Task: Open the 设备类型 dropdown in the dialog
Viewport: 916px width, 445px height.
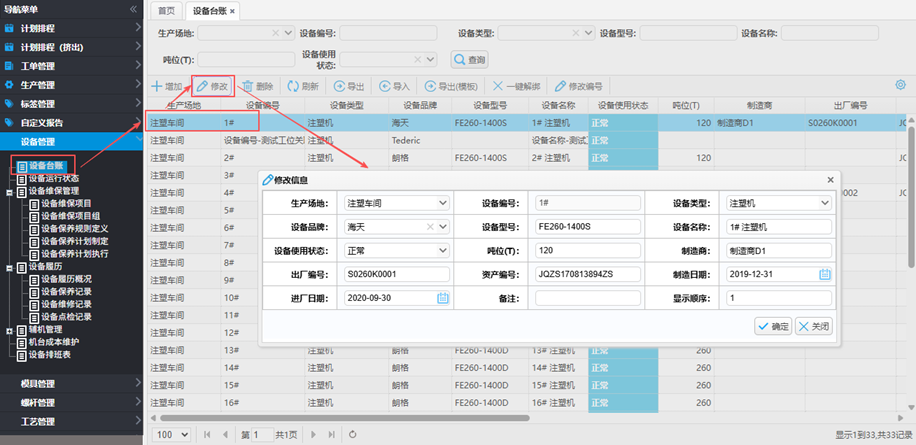Action: (x=824, y=203)
